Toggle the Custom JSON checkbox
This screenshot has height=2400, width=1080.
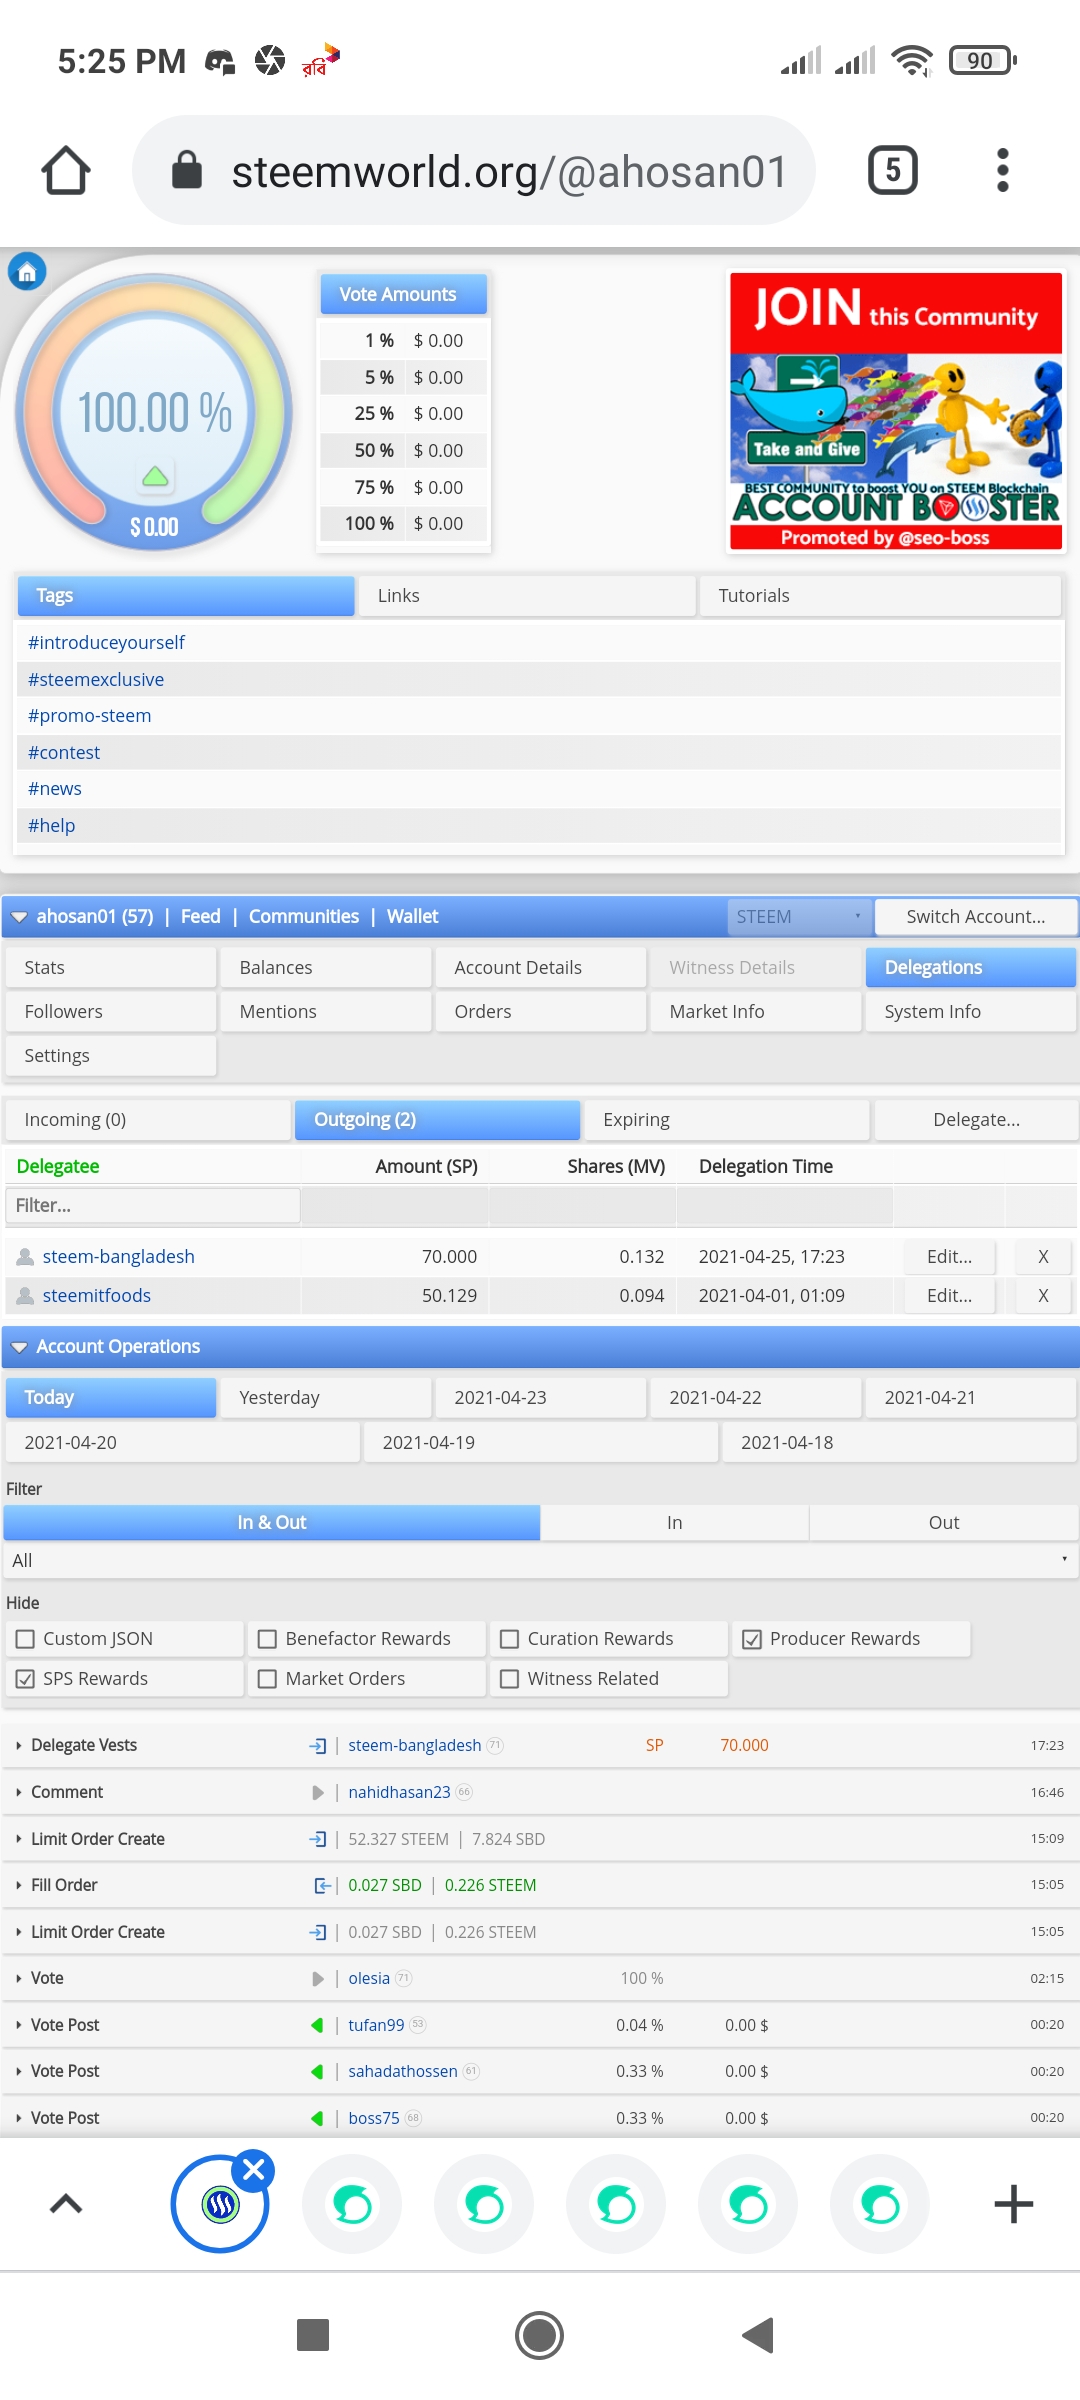(x=26, y=1639)
